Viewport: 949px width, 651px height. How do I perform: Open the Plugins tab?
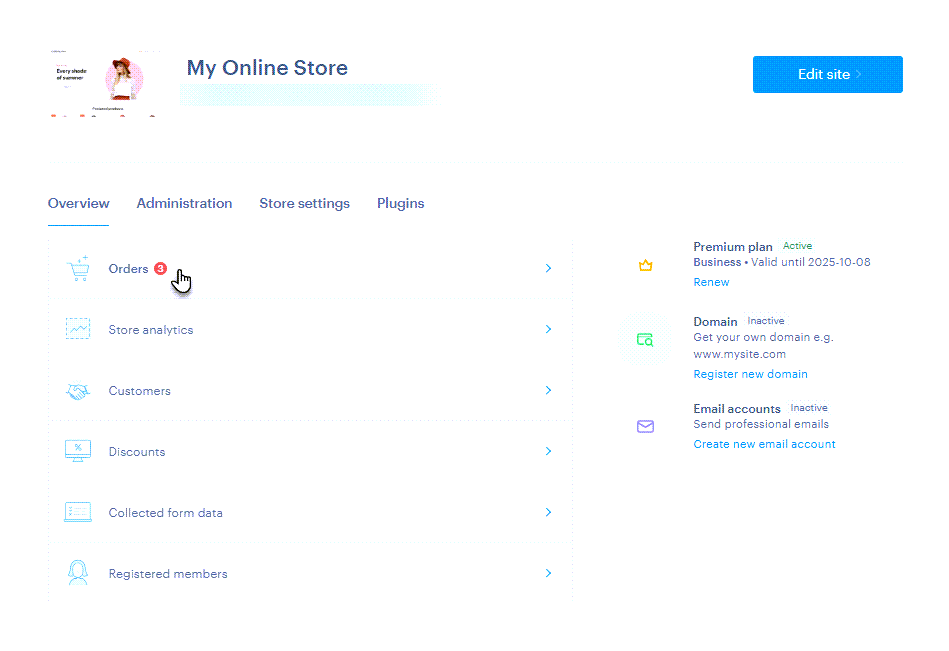(401, 204)
